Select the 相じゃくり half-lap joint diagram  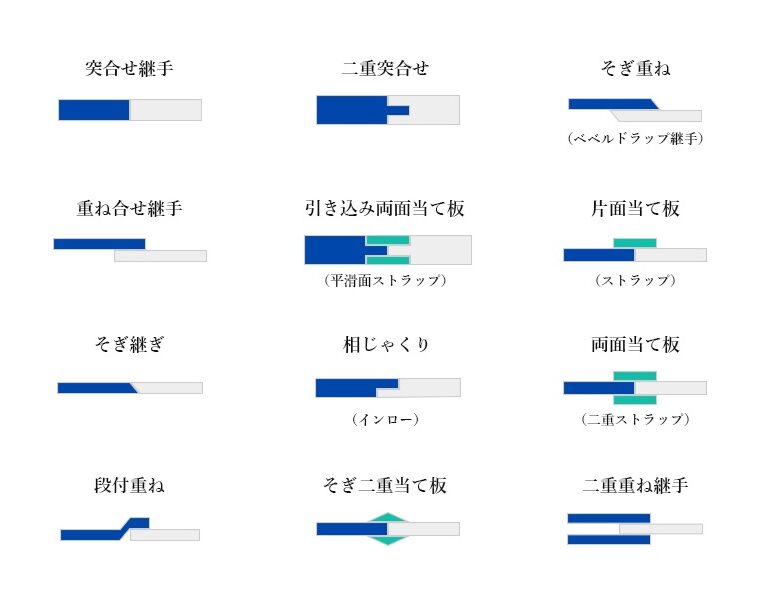click(388, 387)
